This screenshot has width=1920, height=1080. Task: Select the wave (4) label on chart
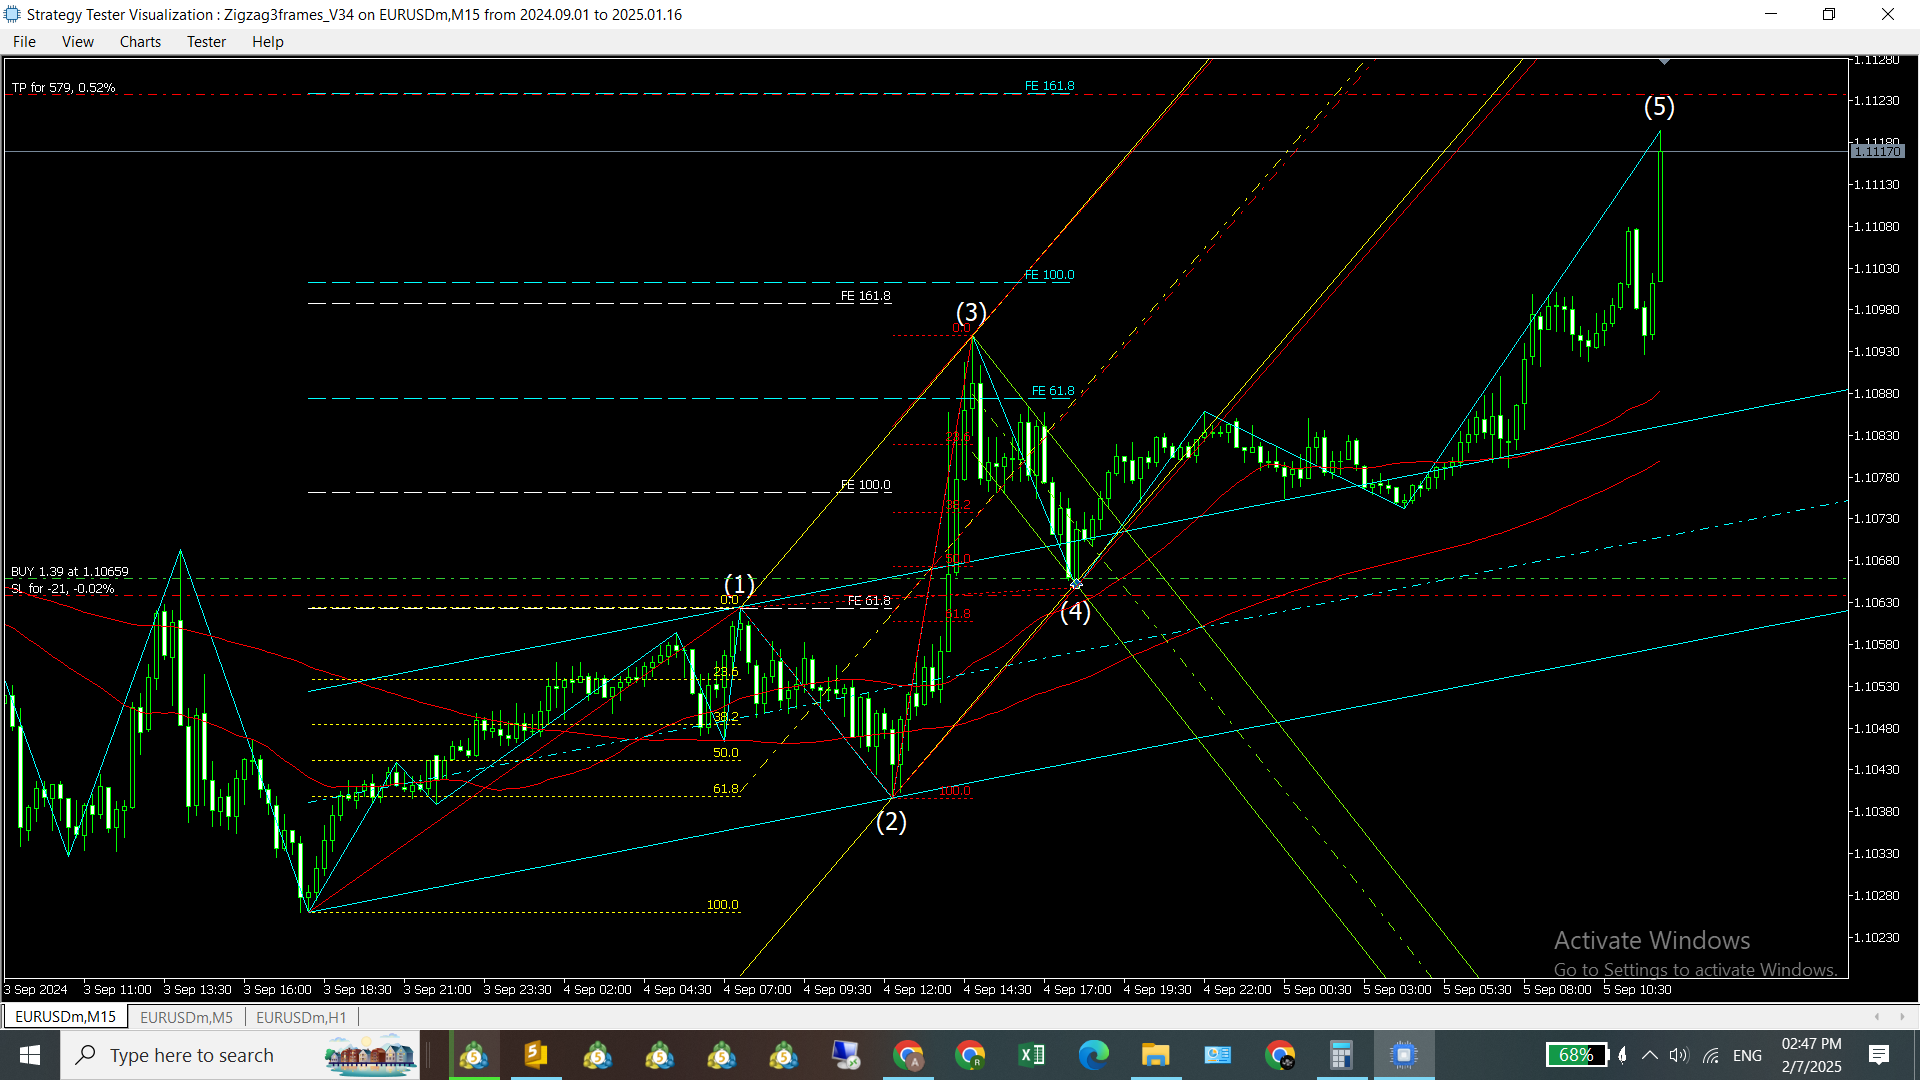1075,611
